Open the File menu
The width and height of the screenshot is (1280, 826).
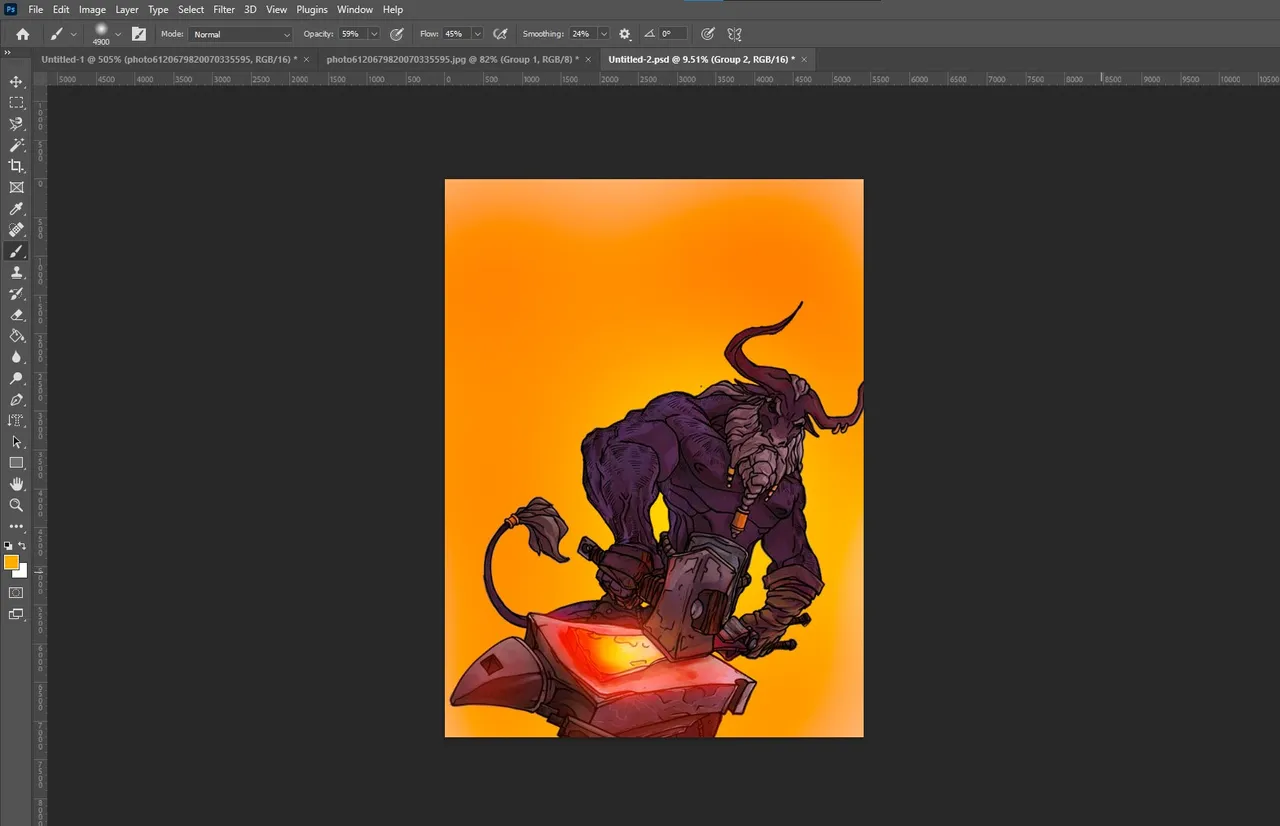click(x=36, y=9)
